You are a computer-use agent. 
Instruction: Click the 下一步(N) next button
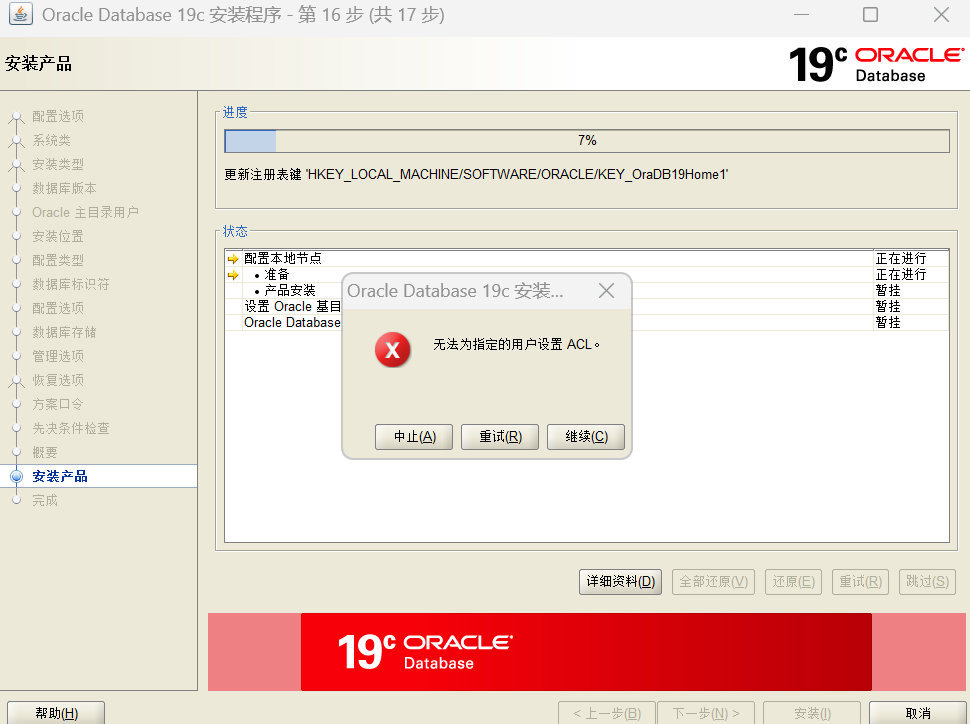coord(706,713)
